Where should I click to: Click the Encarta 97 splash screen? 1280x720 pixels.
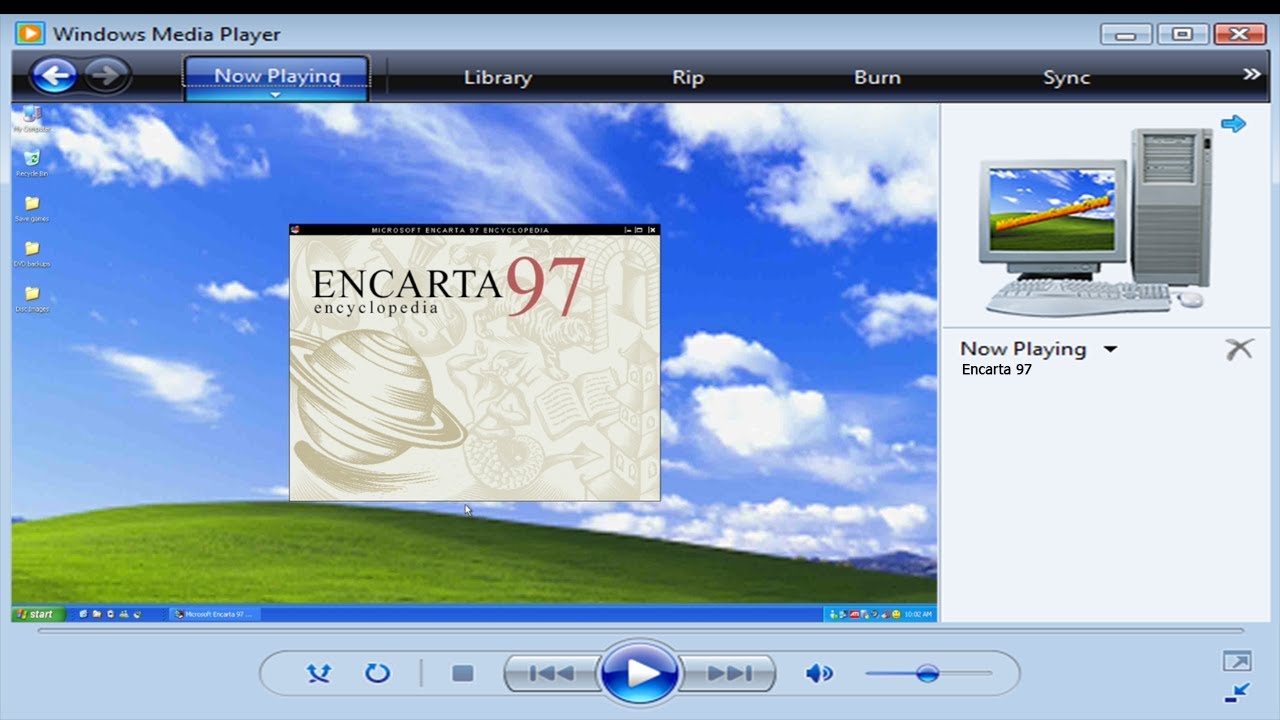coord(475,367)
